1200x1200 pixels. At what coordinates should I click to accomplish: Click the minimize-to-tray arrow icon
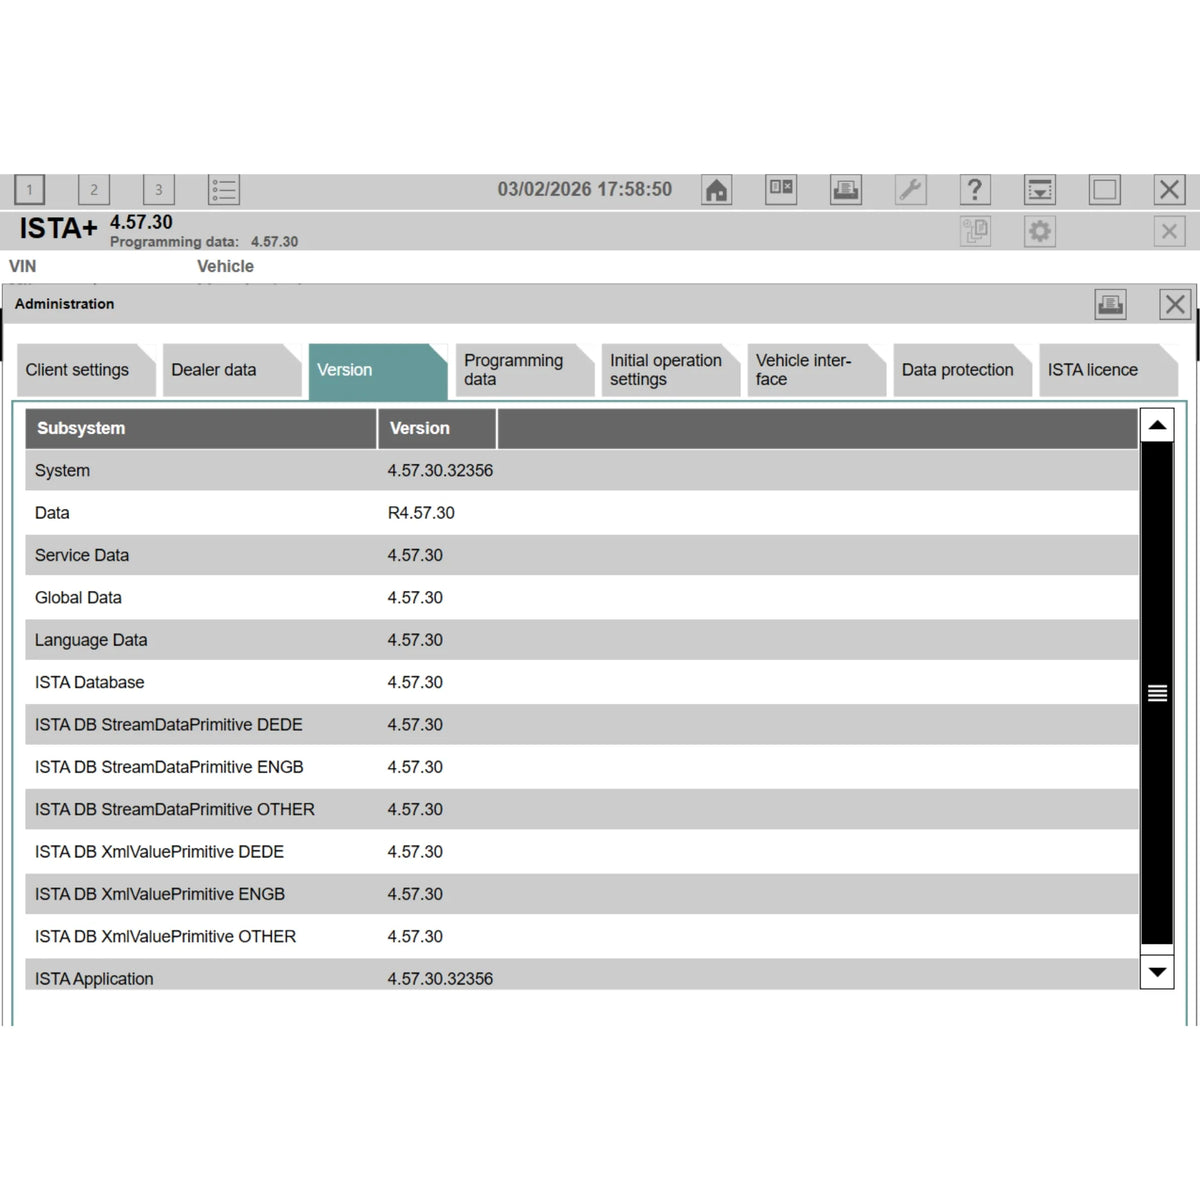pyautogui.click(x=1040, y=189)
